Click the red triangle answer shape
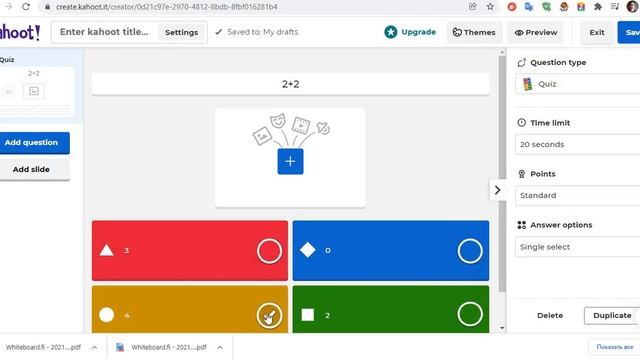Image resolution: width=640 pixels, height=360 pixels. click(x=107, y=250)
